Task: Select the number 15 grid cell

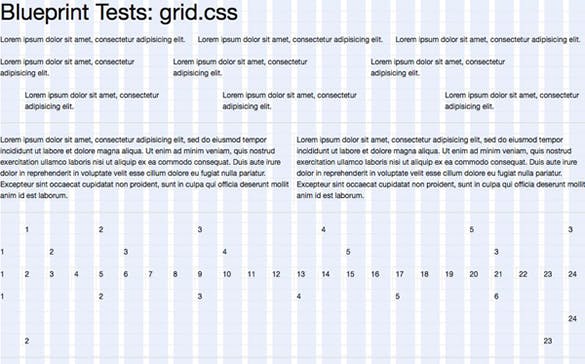Action: (x=350, y=274)
